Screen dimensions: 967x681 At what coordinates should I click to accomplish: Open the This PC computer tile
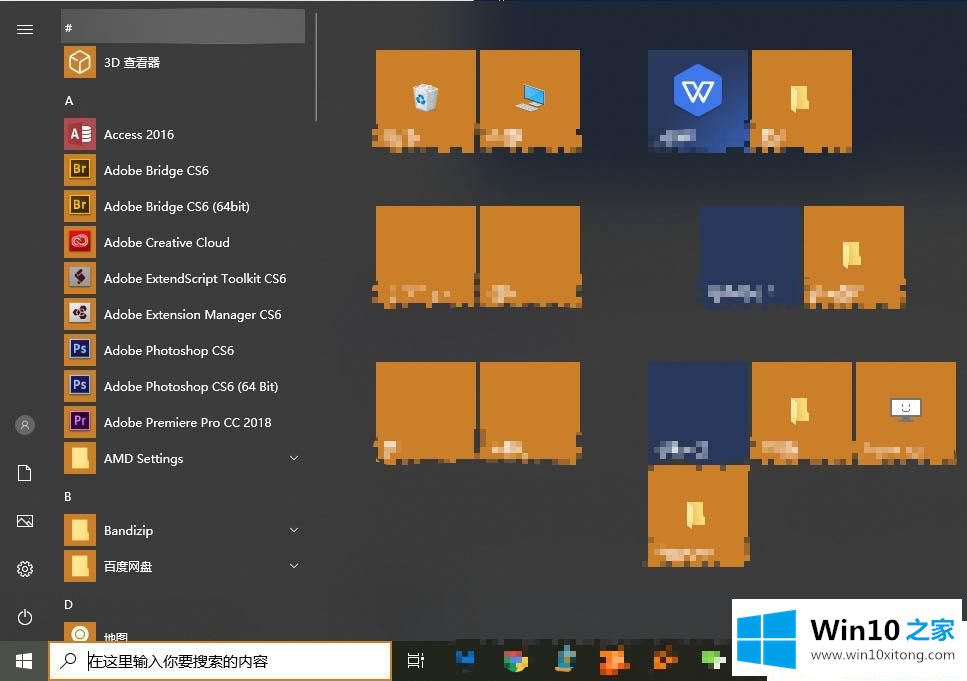click(x=530, y=101)
